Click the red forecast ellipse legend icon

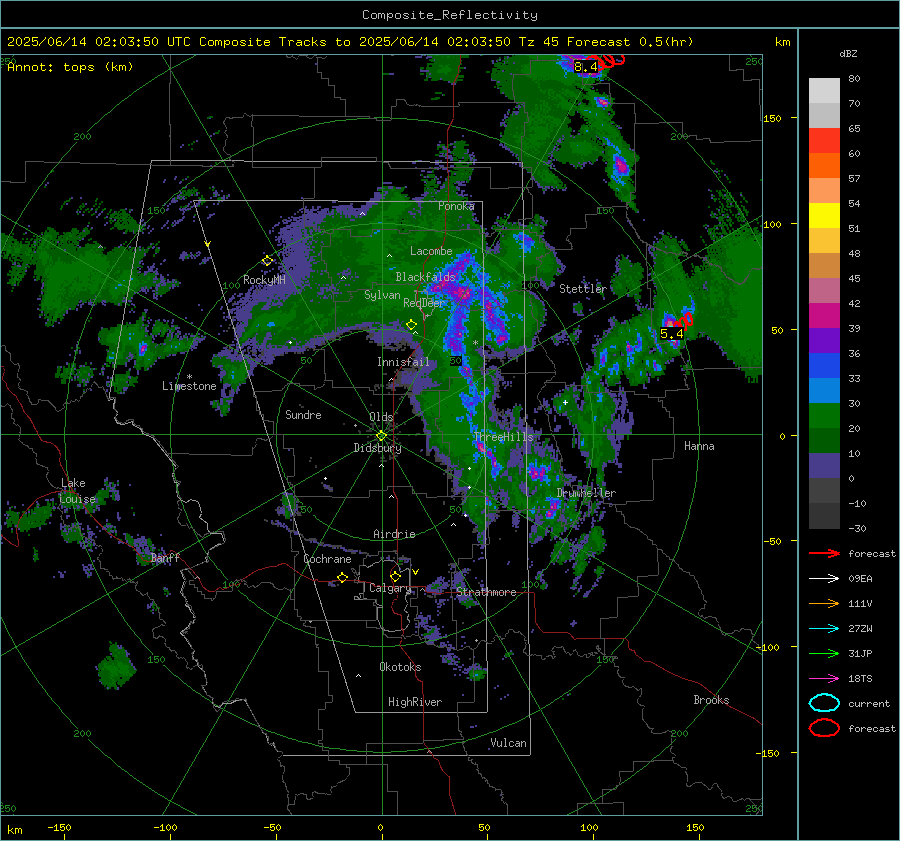(x=824, y=728)
